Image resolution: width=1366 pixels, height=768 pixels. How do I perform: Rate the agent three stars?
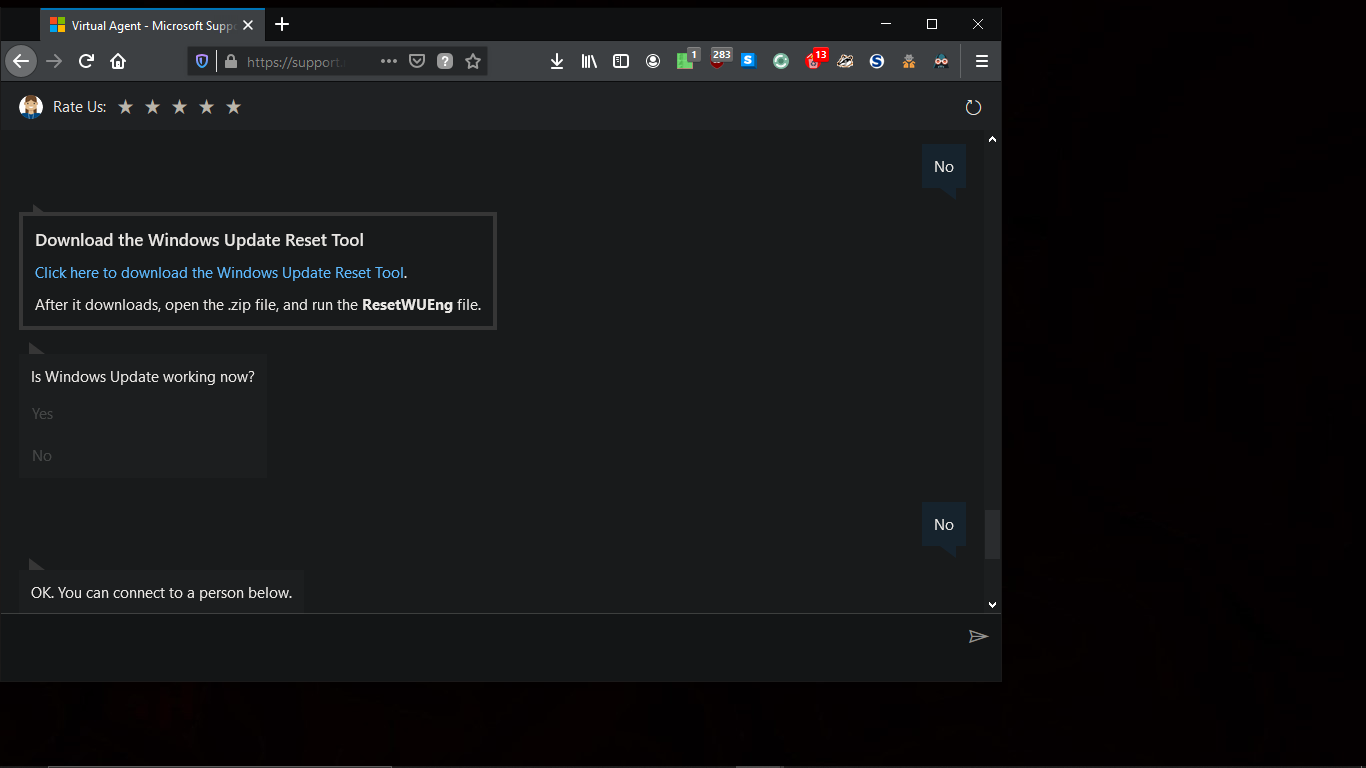pyautogui.click(x=179, y=107)
